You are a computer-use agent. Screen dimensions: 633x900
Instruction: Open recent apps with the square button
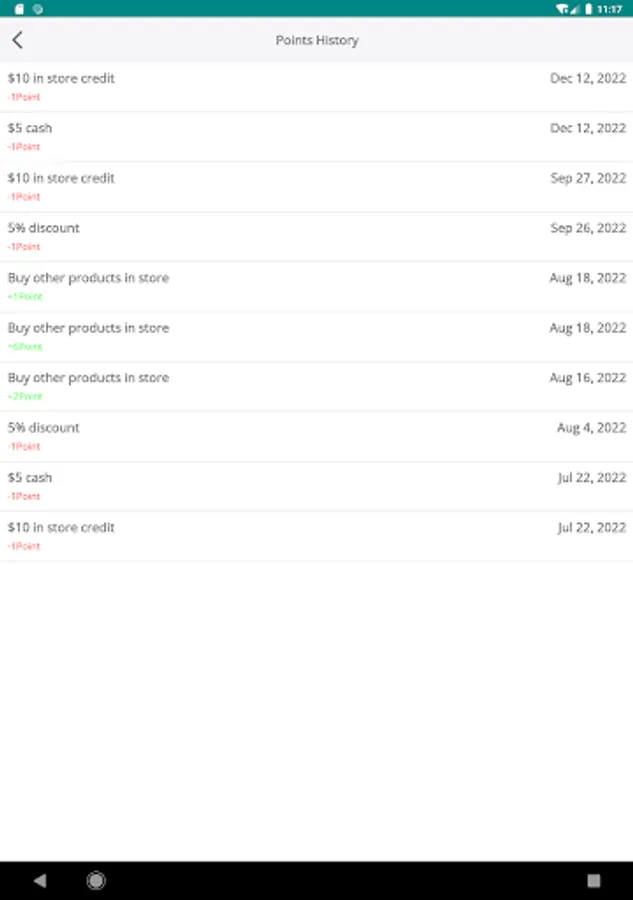coord(594,880)
